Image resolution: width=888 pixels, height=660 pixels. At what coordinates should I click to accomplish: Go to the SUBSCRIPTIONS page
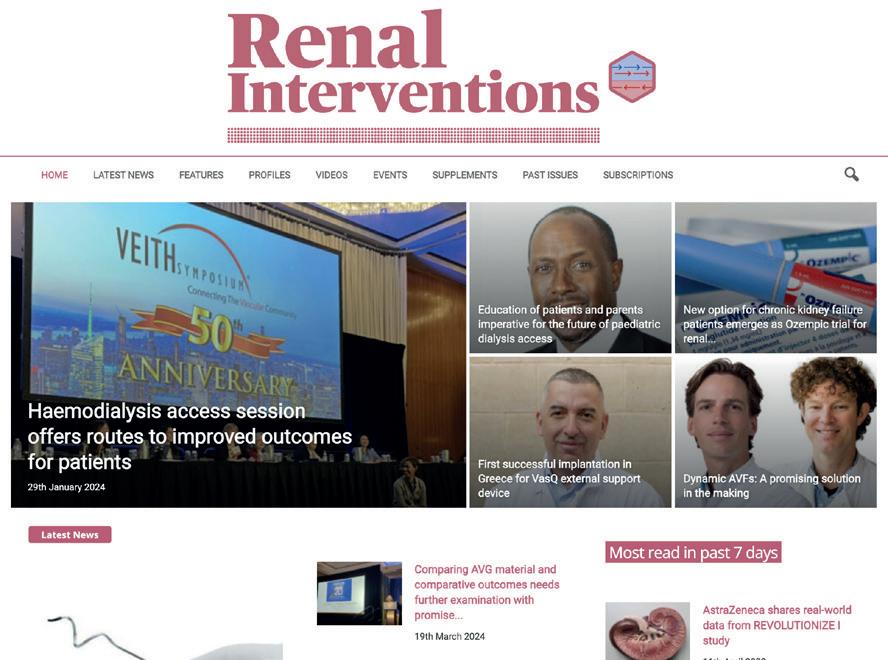(x=638, y=175)
